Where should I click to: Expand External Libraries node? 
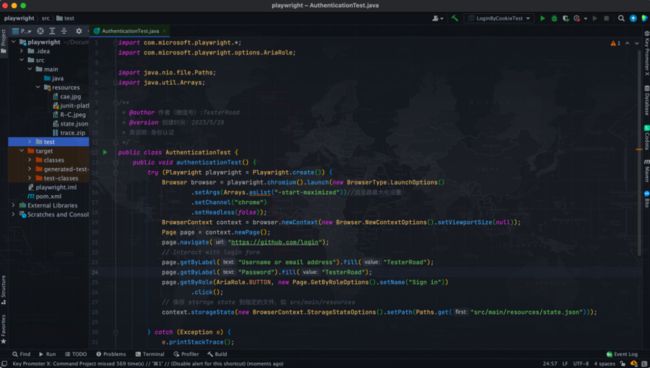[x=13, y=206]
